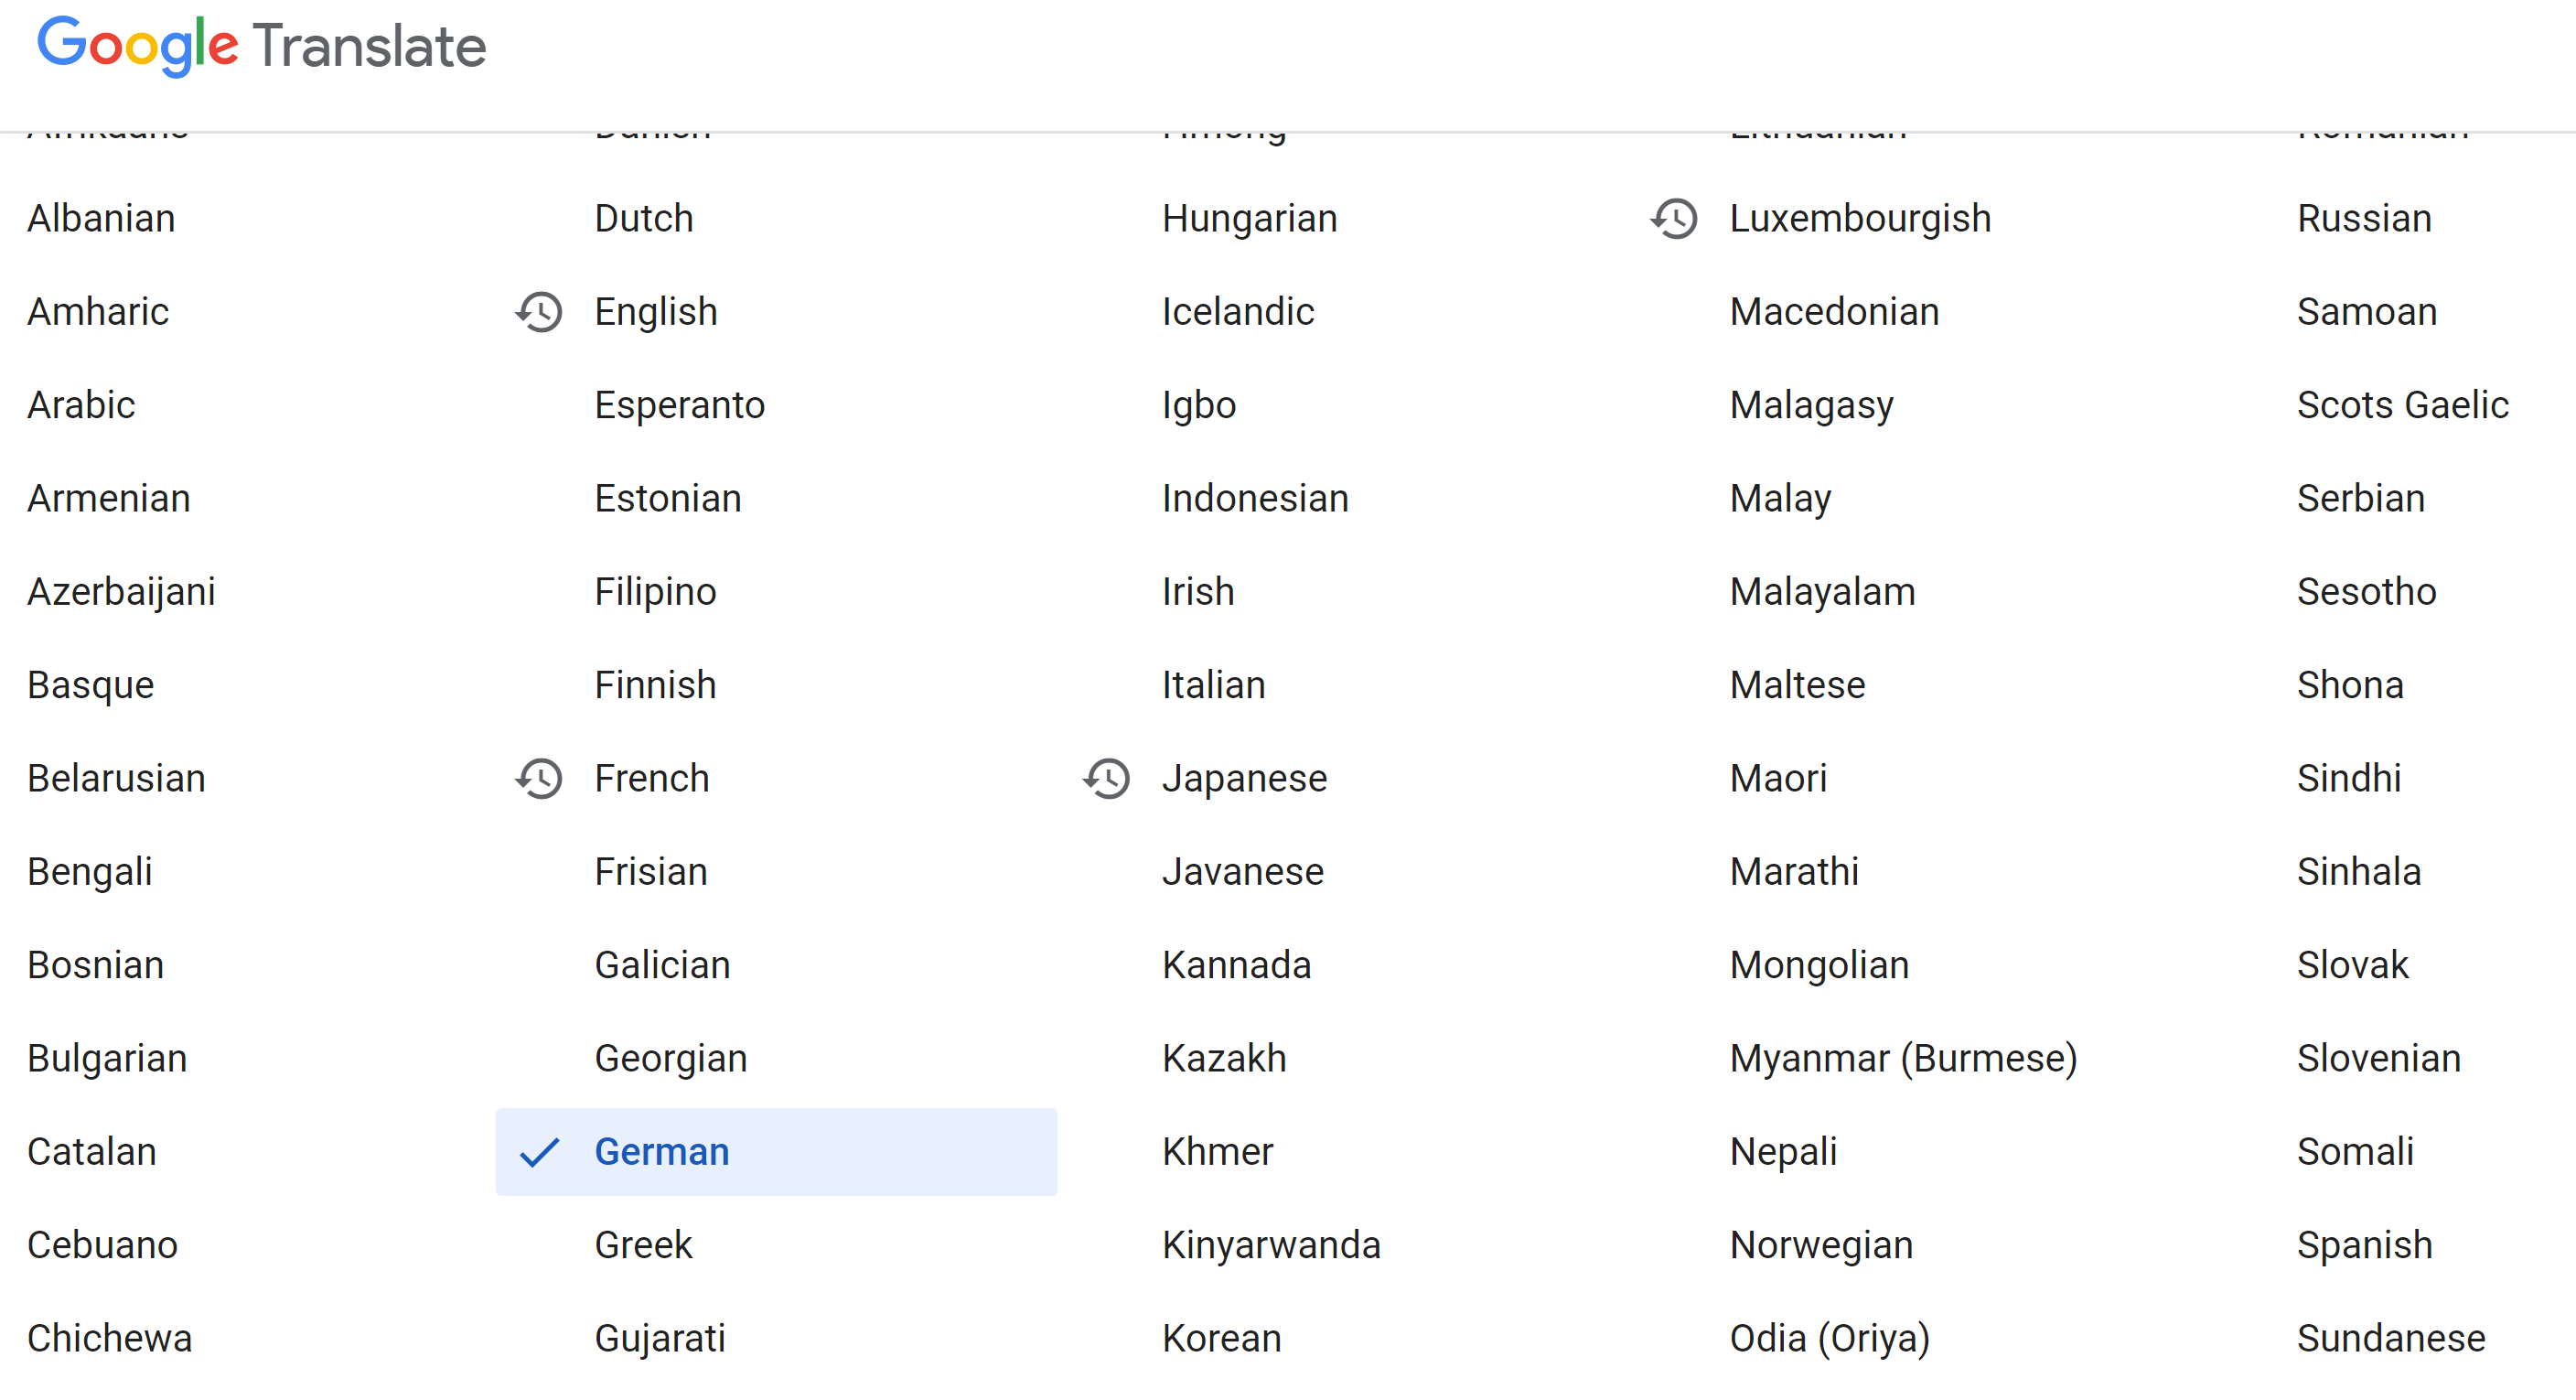Select Odia (Oriya) language option

coord(1829,1338)
